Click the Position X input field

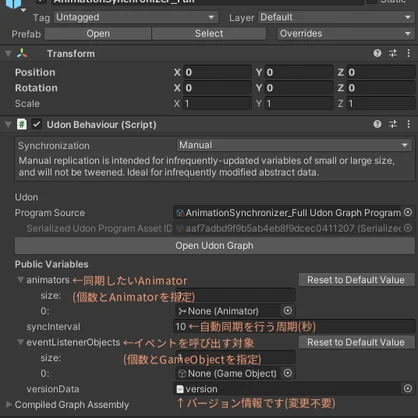pos(217,72)
